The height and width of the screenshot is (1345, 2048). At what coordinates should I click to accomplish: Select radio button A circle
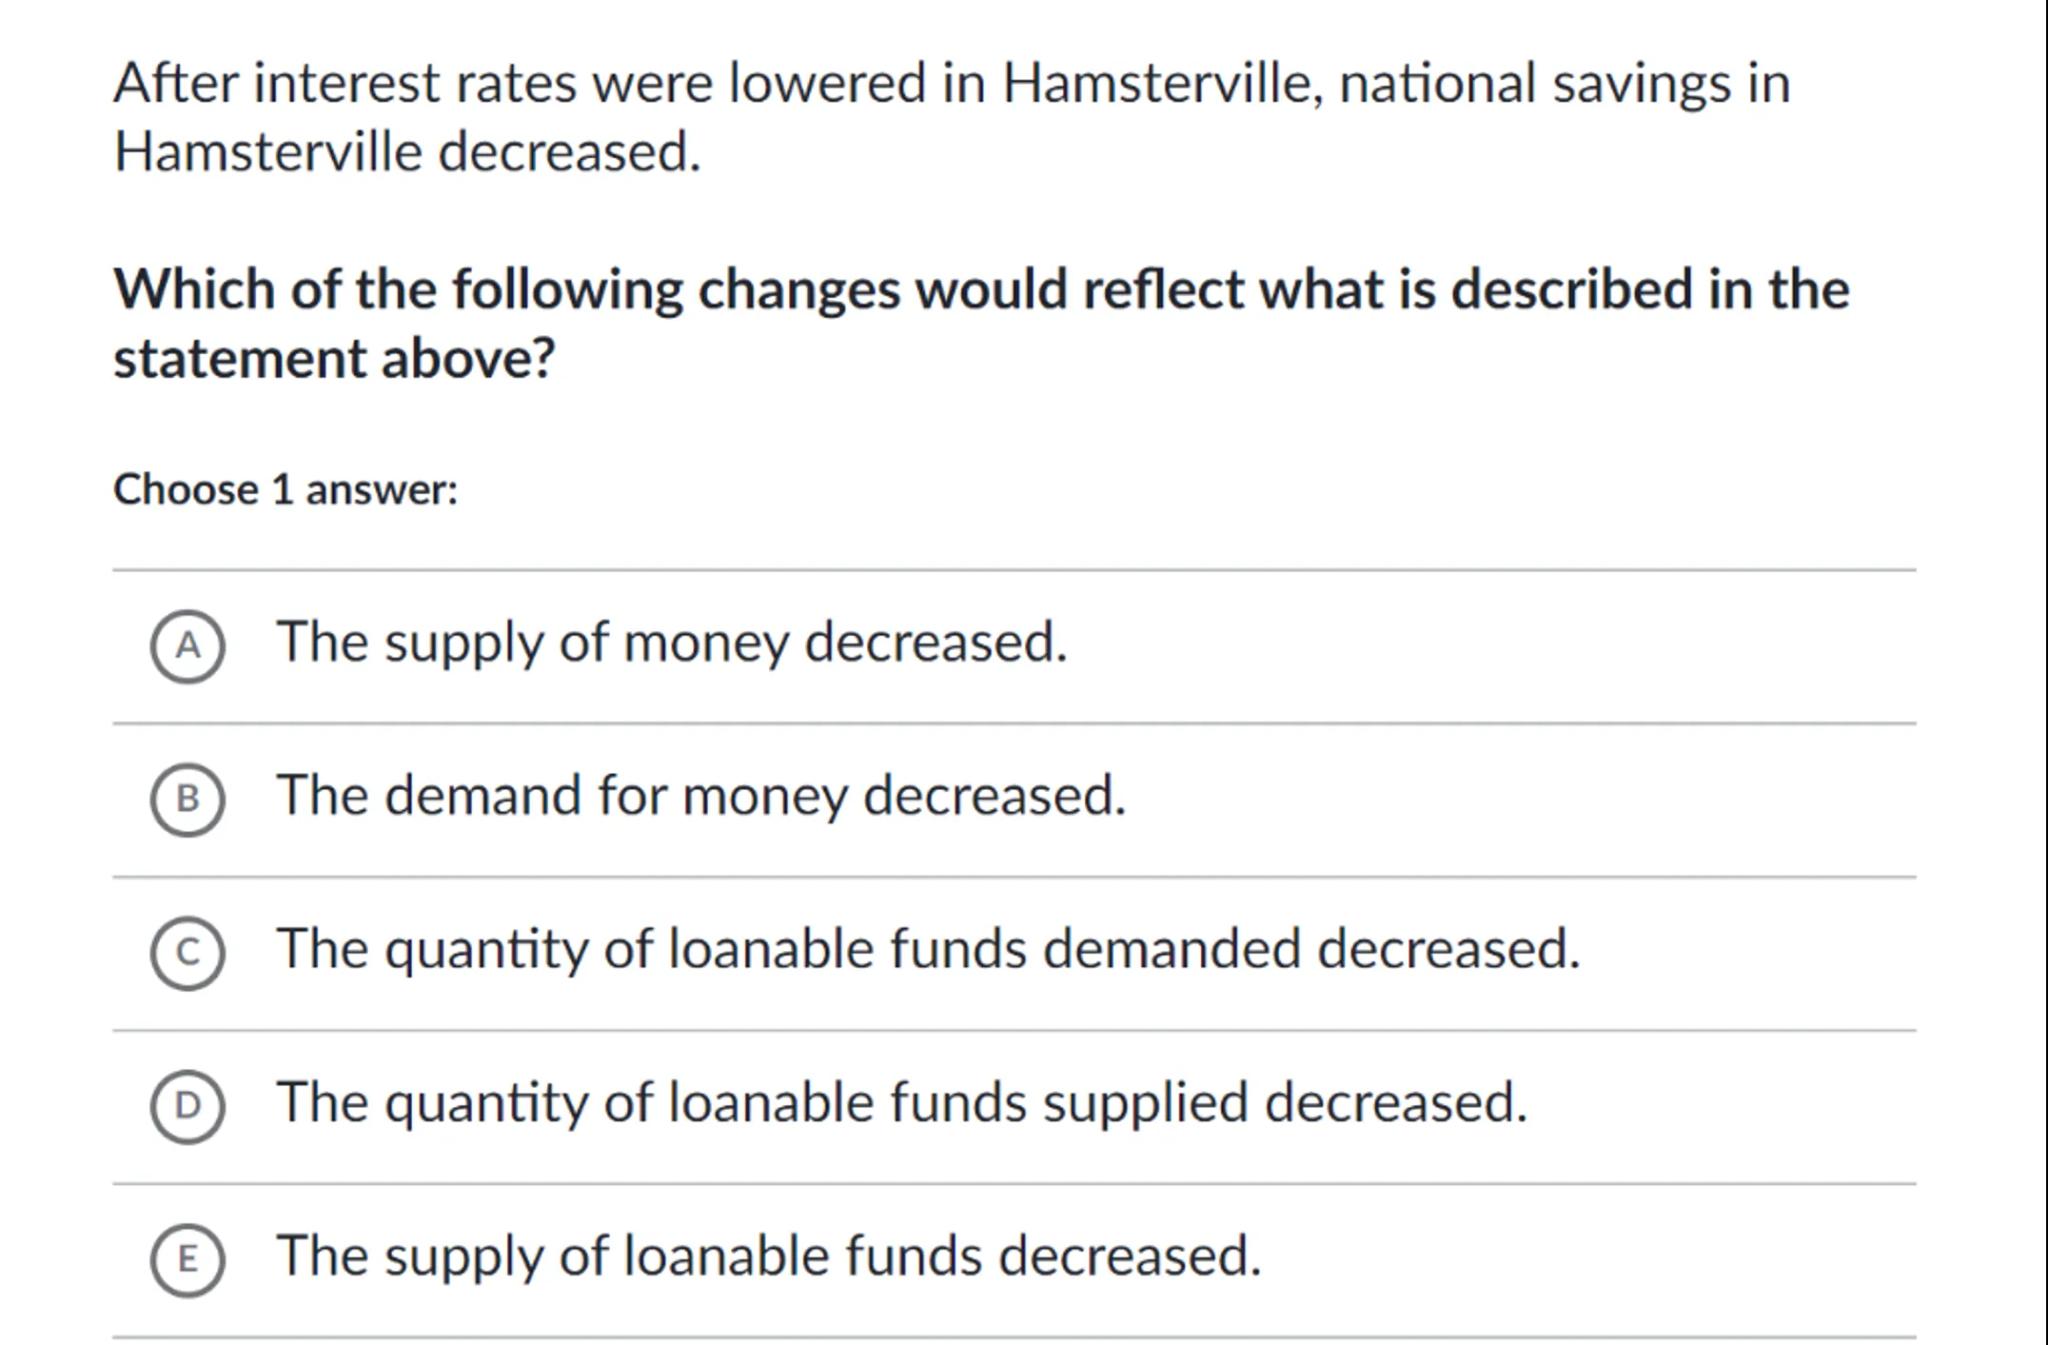[187, 646]
